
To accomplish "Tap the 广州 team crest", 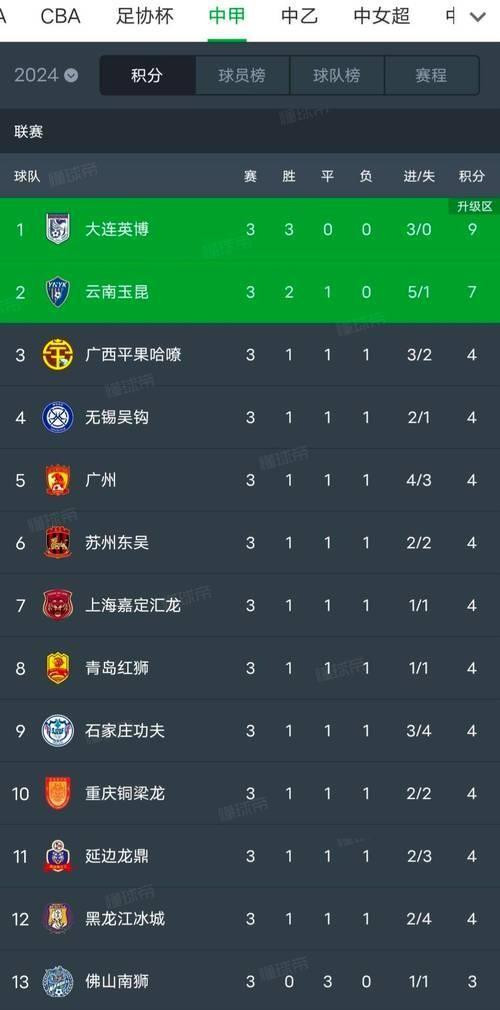I will click(58, 480).
